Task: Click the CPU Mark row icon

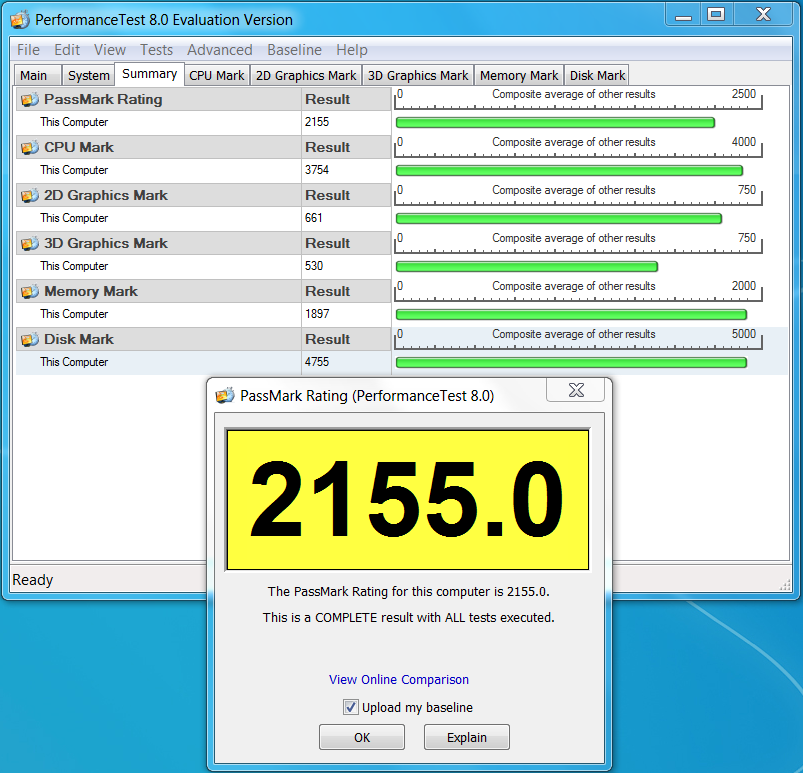Action: (30, 148)
